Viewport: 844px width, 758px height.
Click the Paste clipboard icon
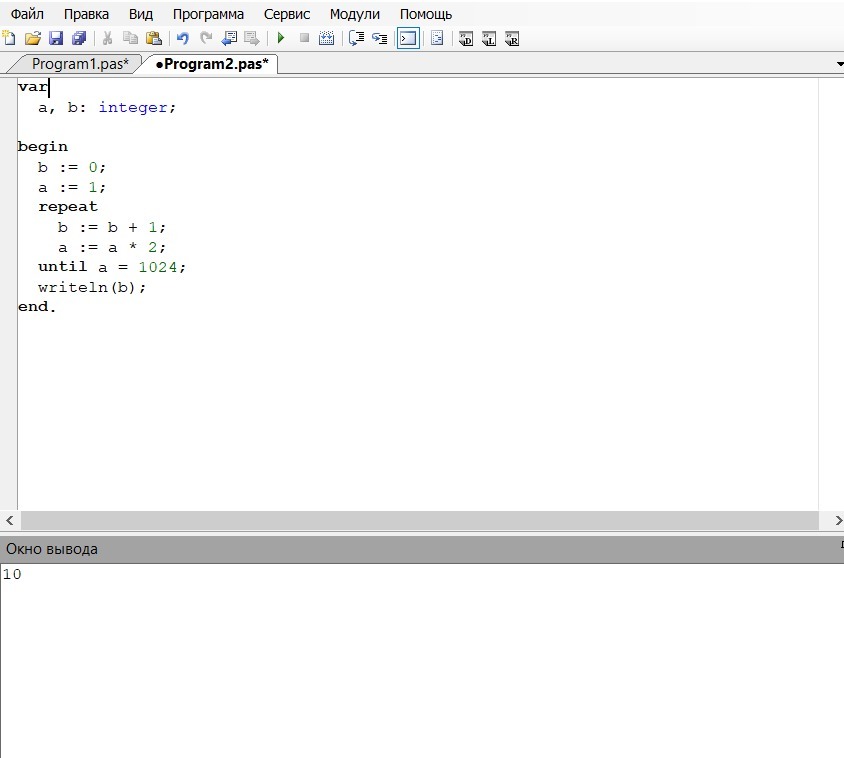click(153, 39)
